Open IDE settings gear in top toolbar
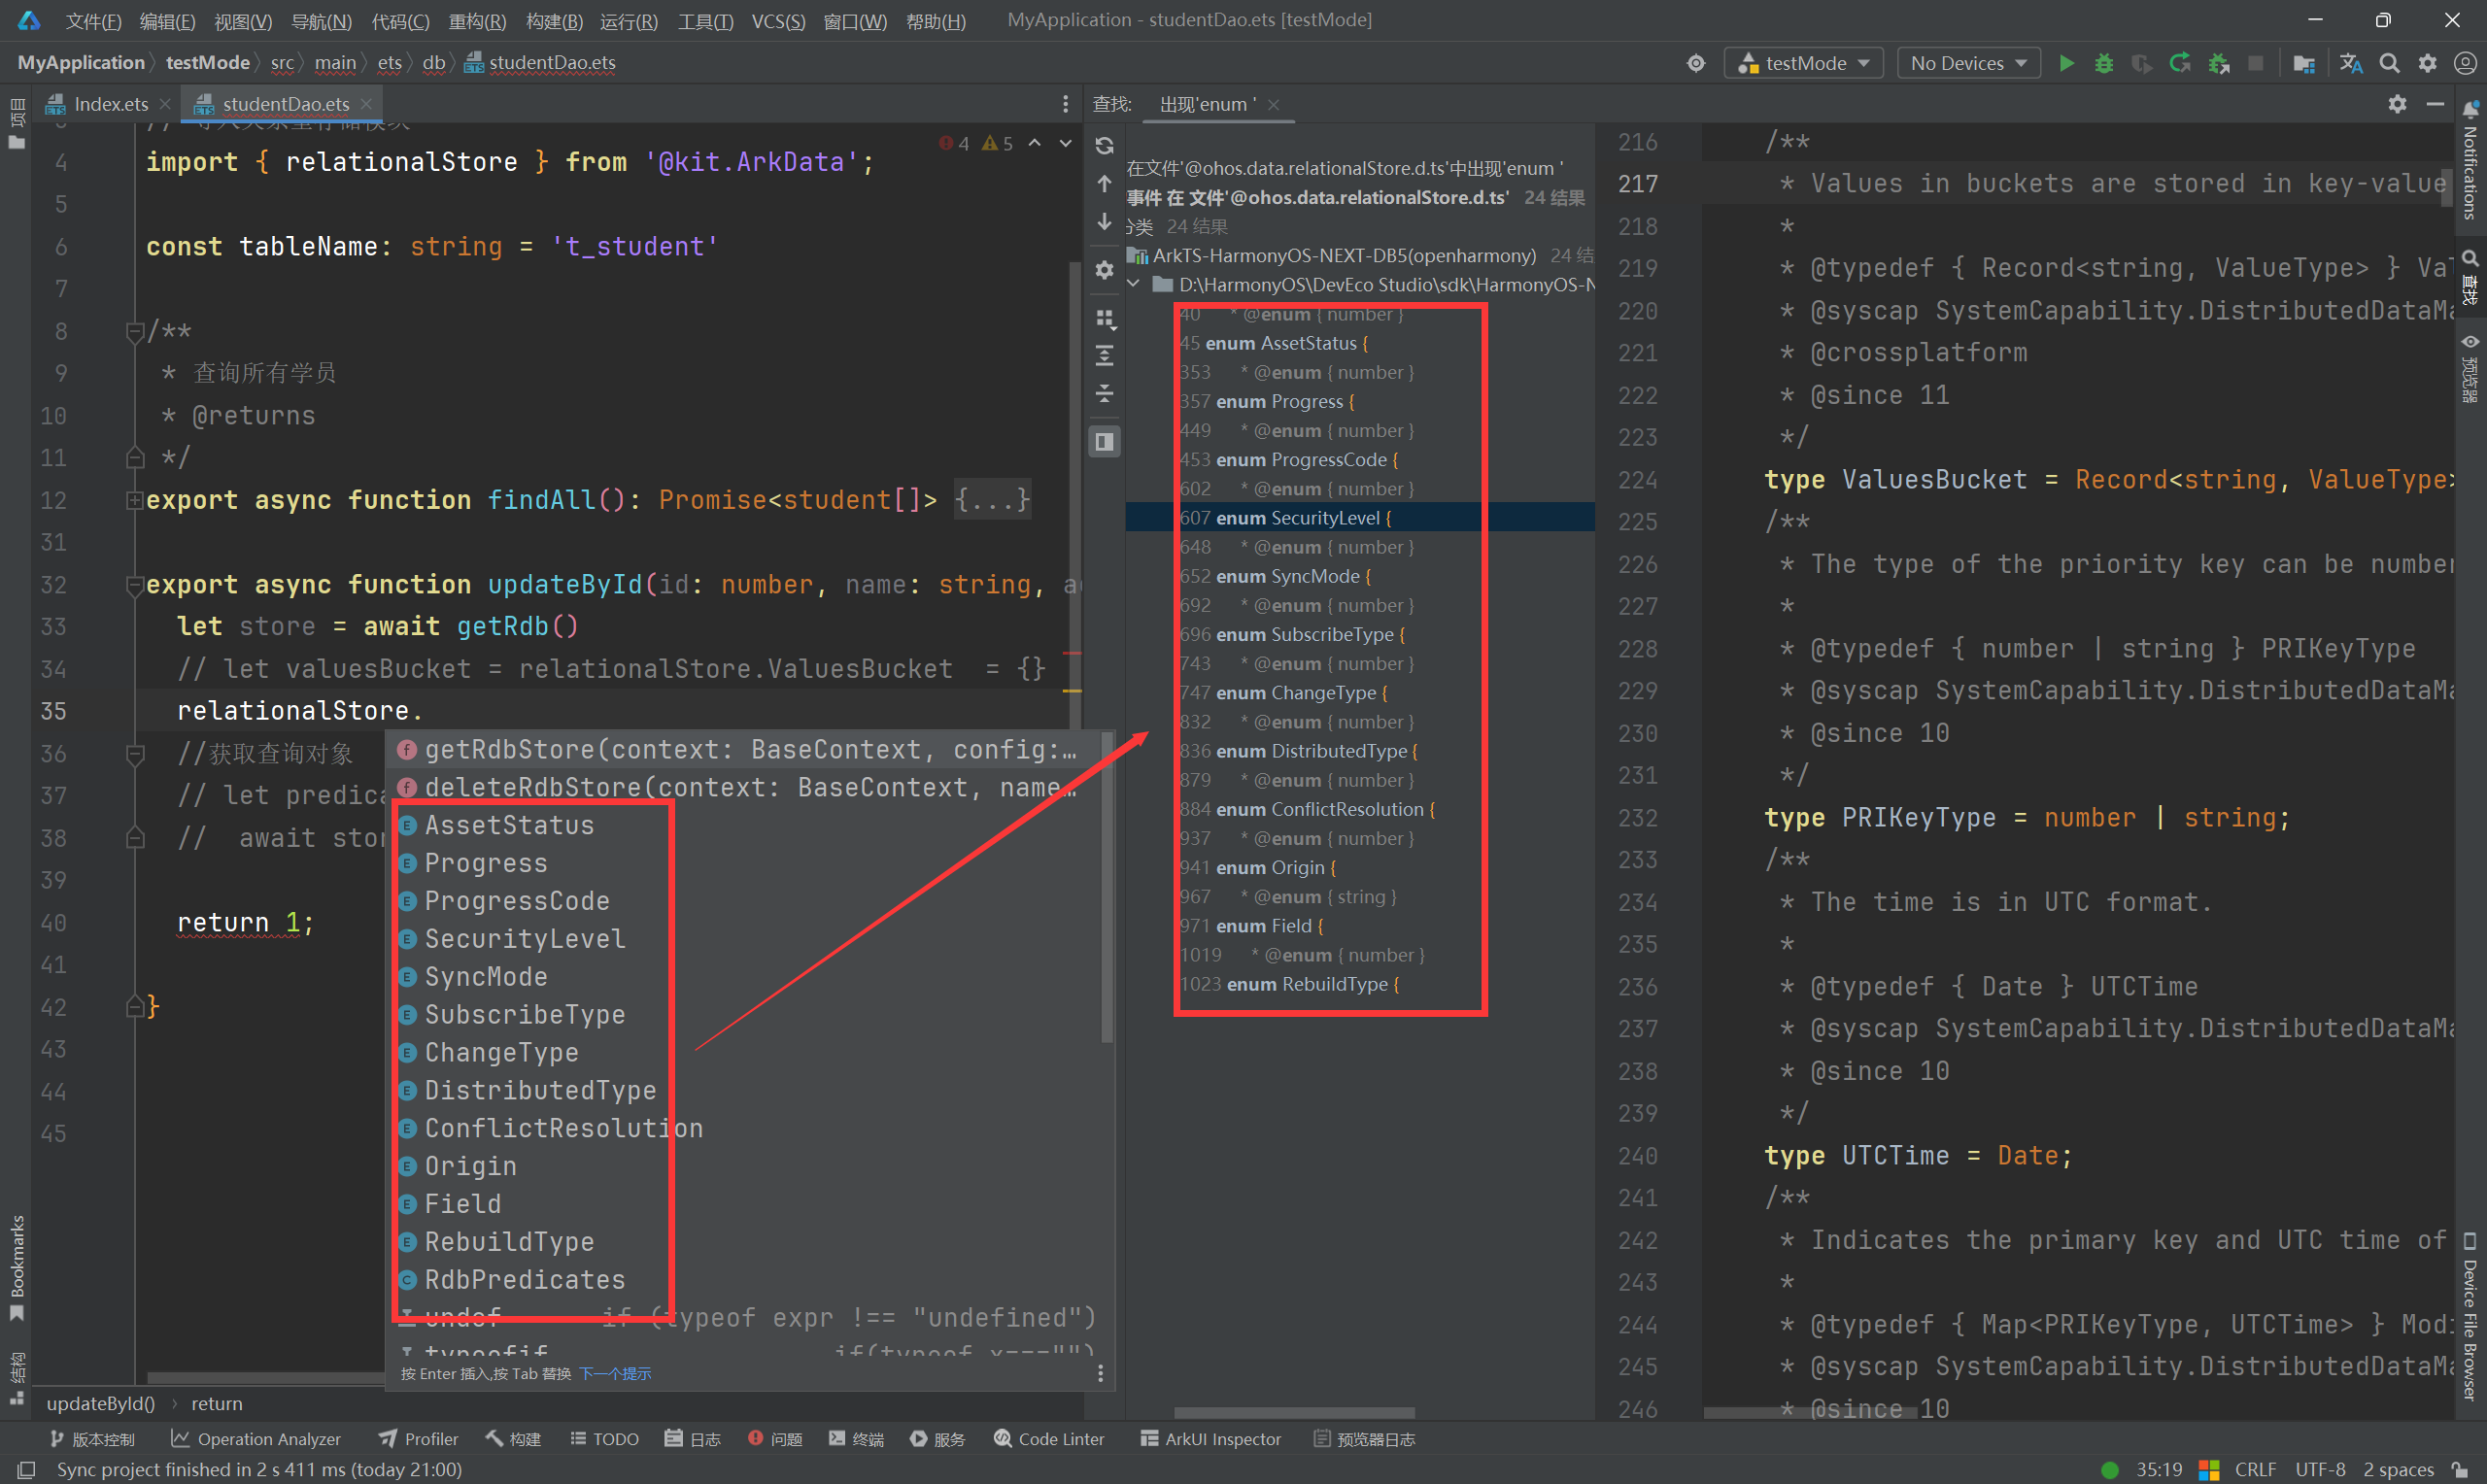2487x1484 pixels. point(2427,63)
